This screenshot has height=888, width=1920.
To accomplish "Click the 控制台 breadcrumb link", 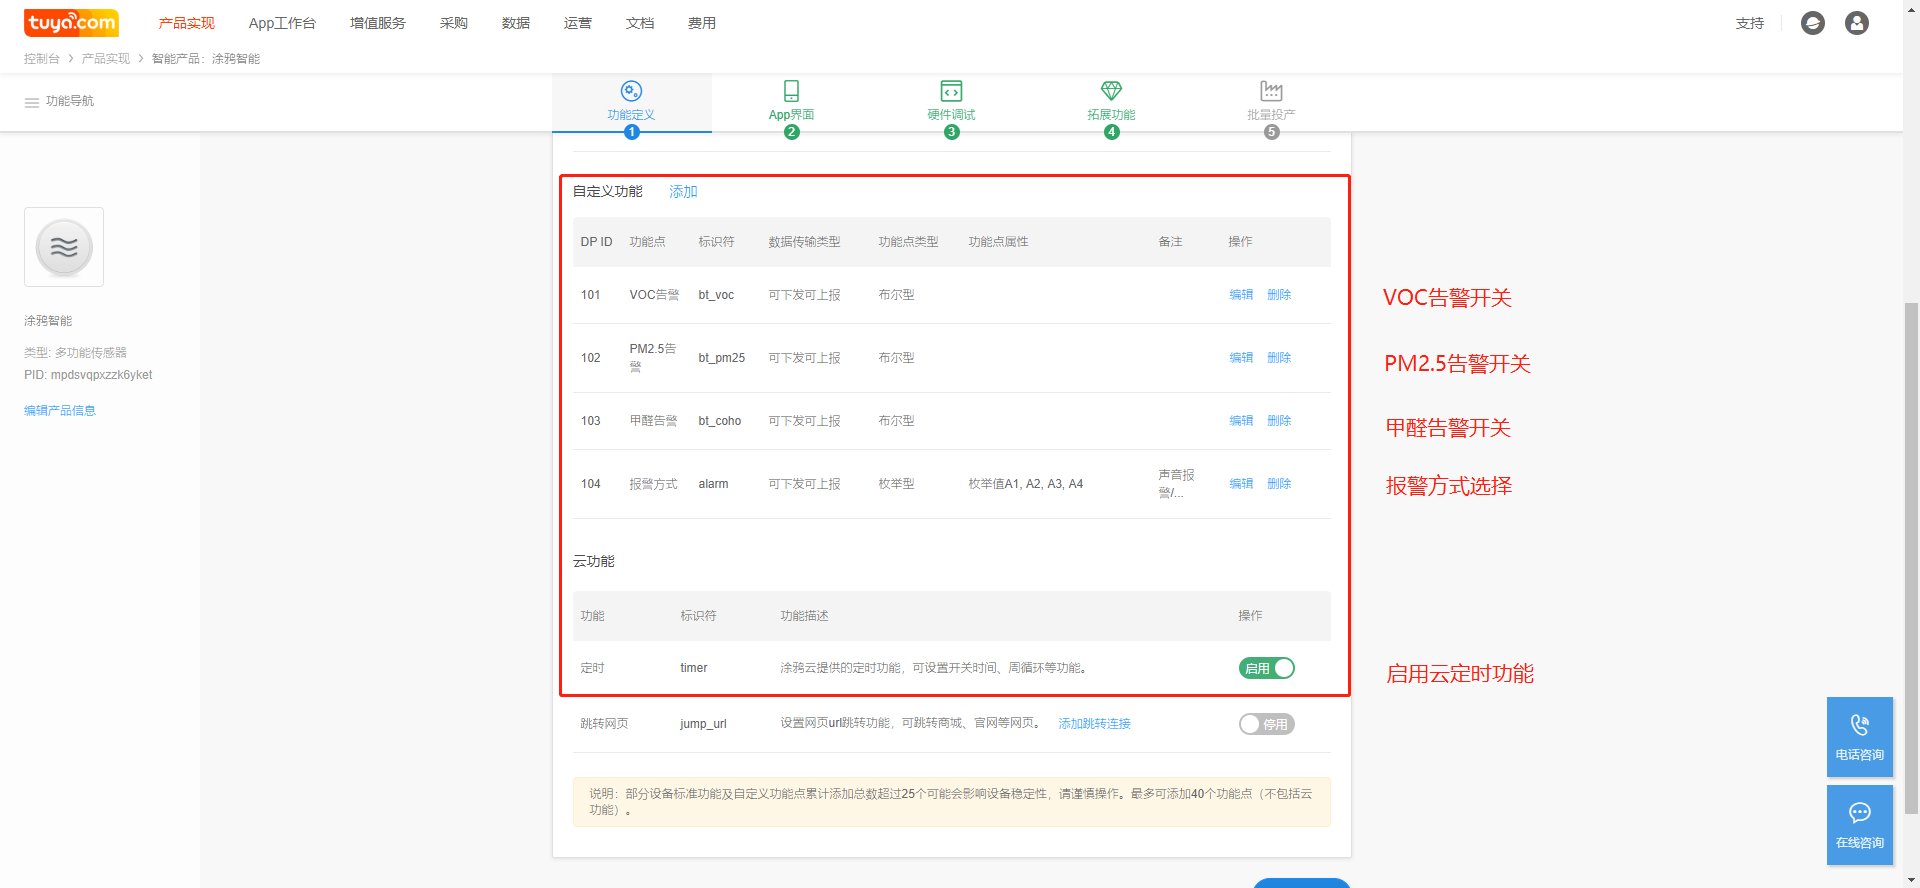I will tap(42, 59).
